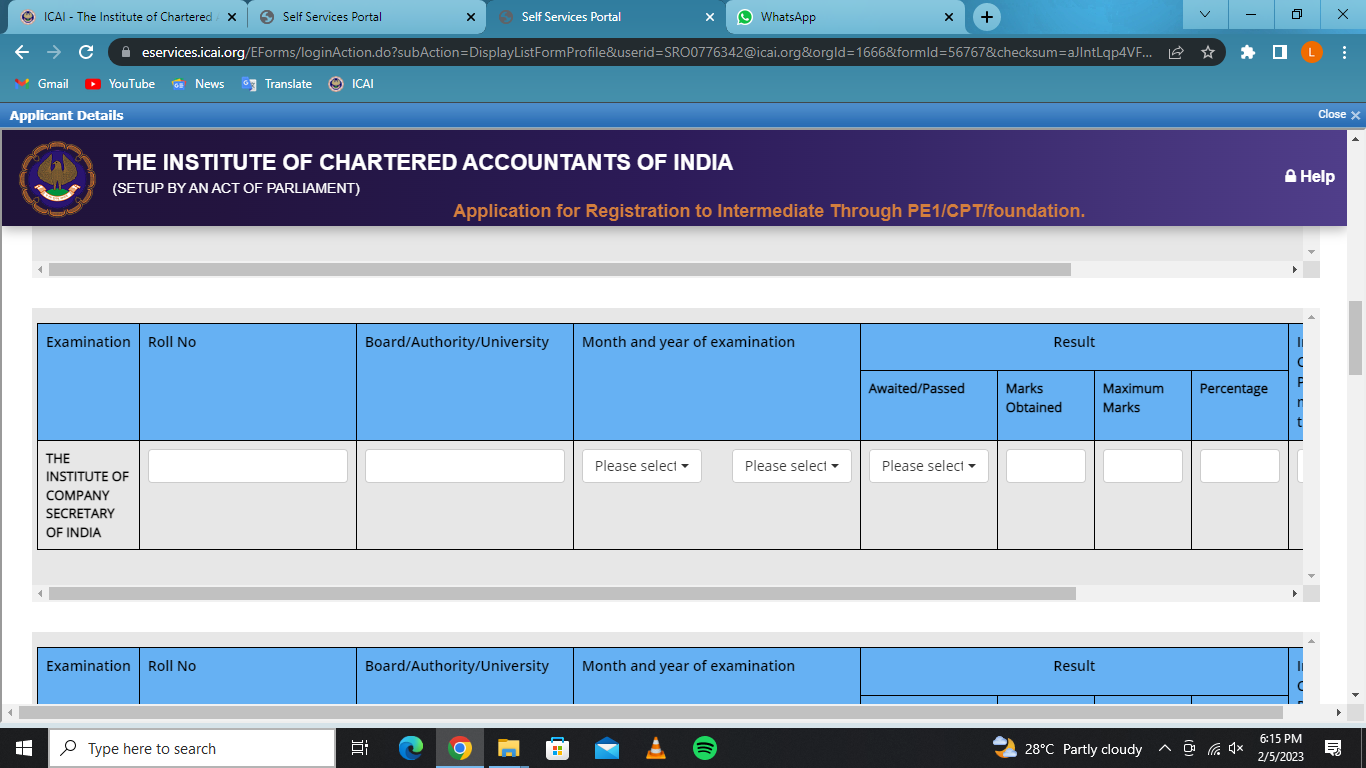Click the browser reload page icon

pos(86,52)
